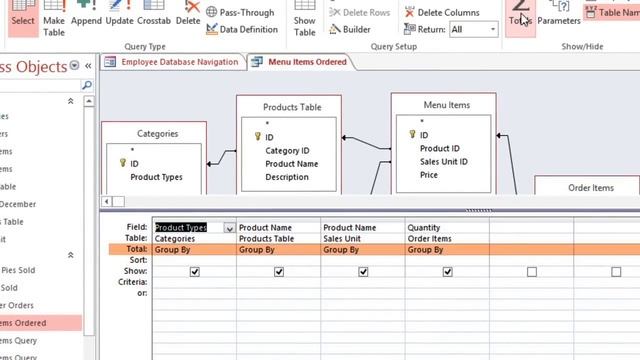Click the diagram pane left scroll arrow
The width and height of the screenshot is (640, 360).
[107, 201]
